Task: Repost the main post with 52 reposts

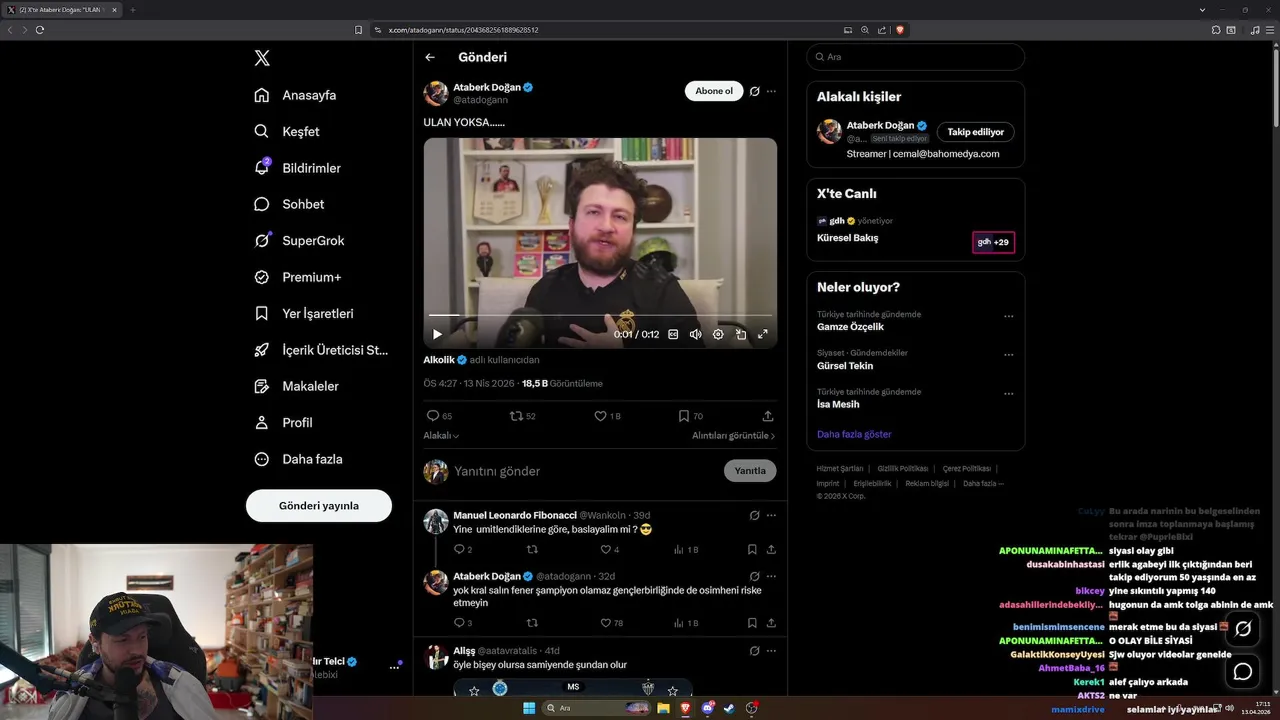Action: 523,416
